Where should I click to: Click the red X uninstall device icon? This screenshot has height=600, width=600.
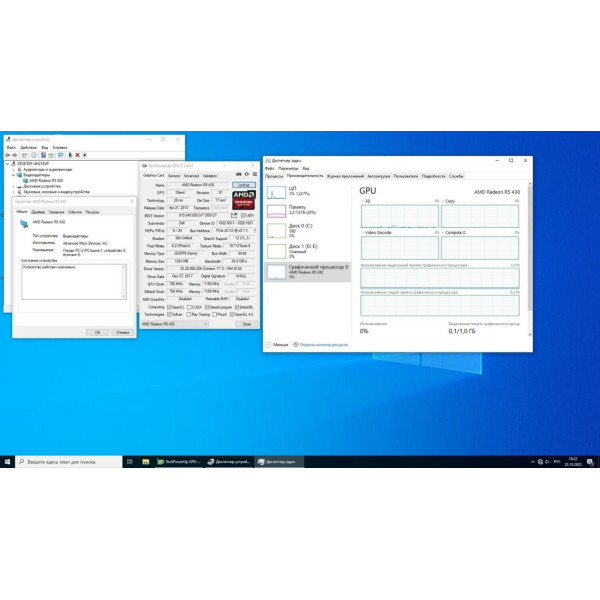tap(77, 155)
